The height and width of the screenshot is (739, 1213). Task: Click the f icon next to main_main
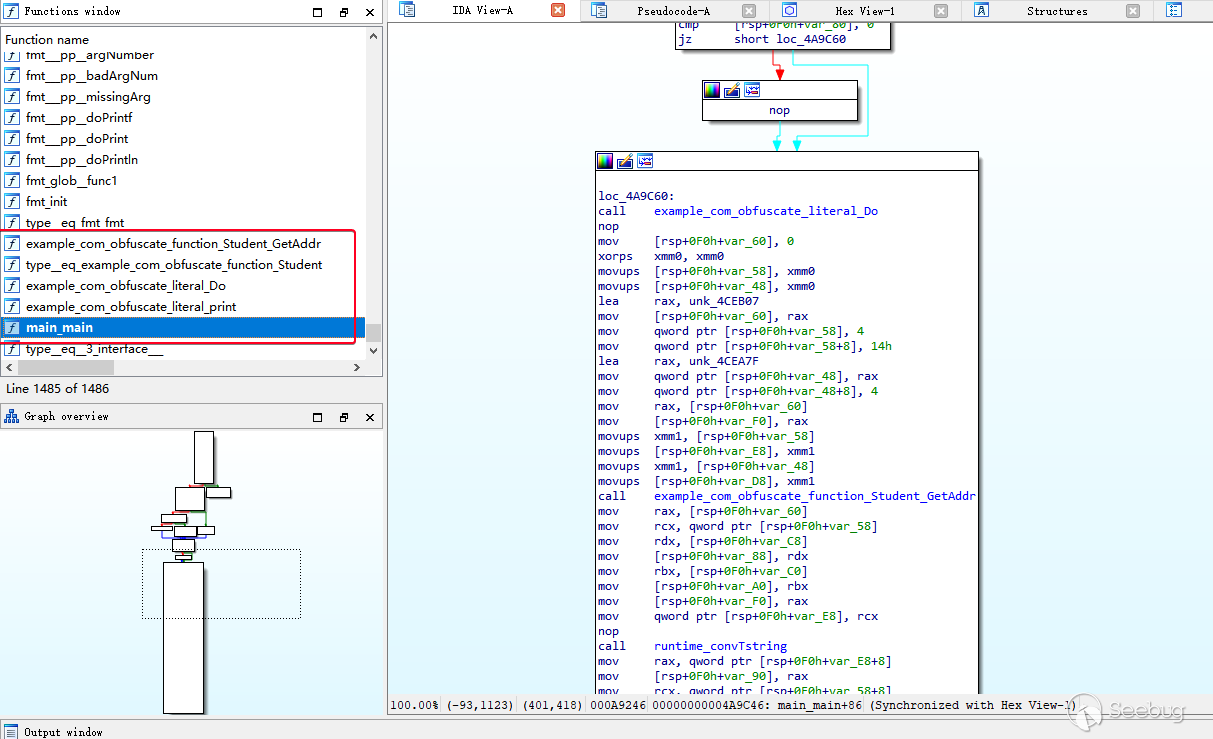point(11,327)
